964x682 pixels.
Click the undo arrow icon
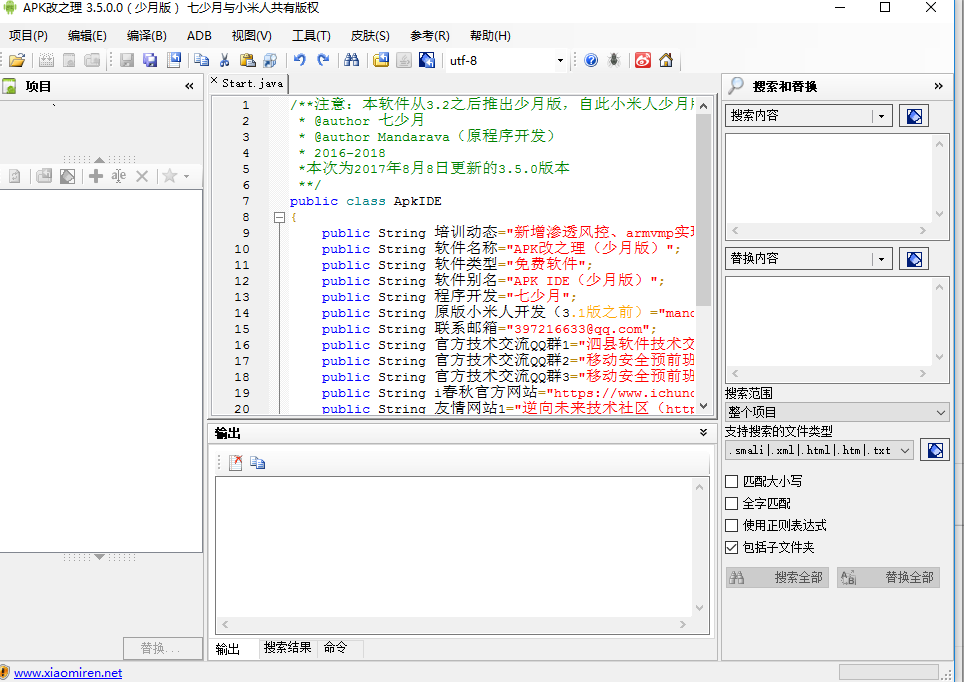click(299, 60)
